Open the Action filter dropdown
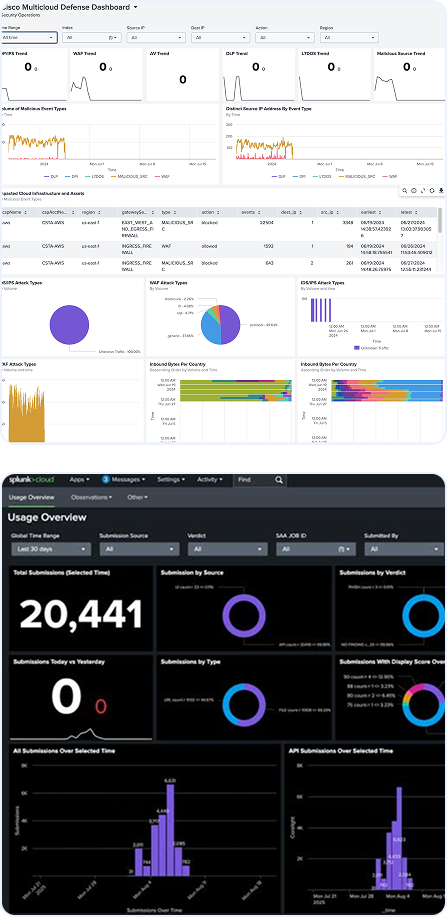447x917 pixels. [x=285, y=37]
